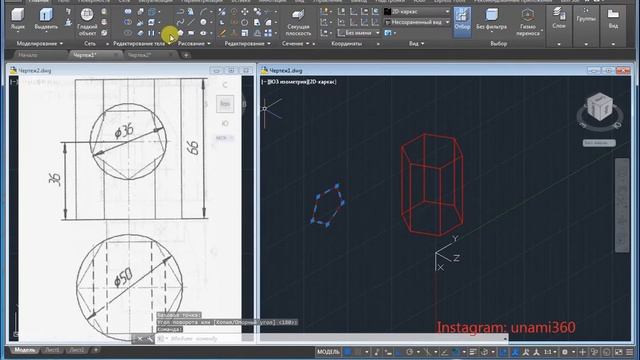Click the Без имени UCS label under ViewCube
The height and width of the screenshot is (360, 640).
point(599,143)
